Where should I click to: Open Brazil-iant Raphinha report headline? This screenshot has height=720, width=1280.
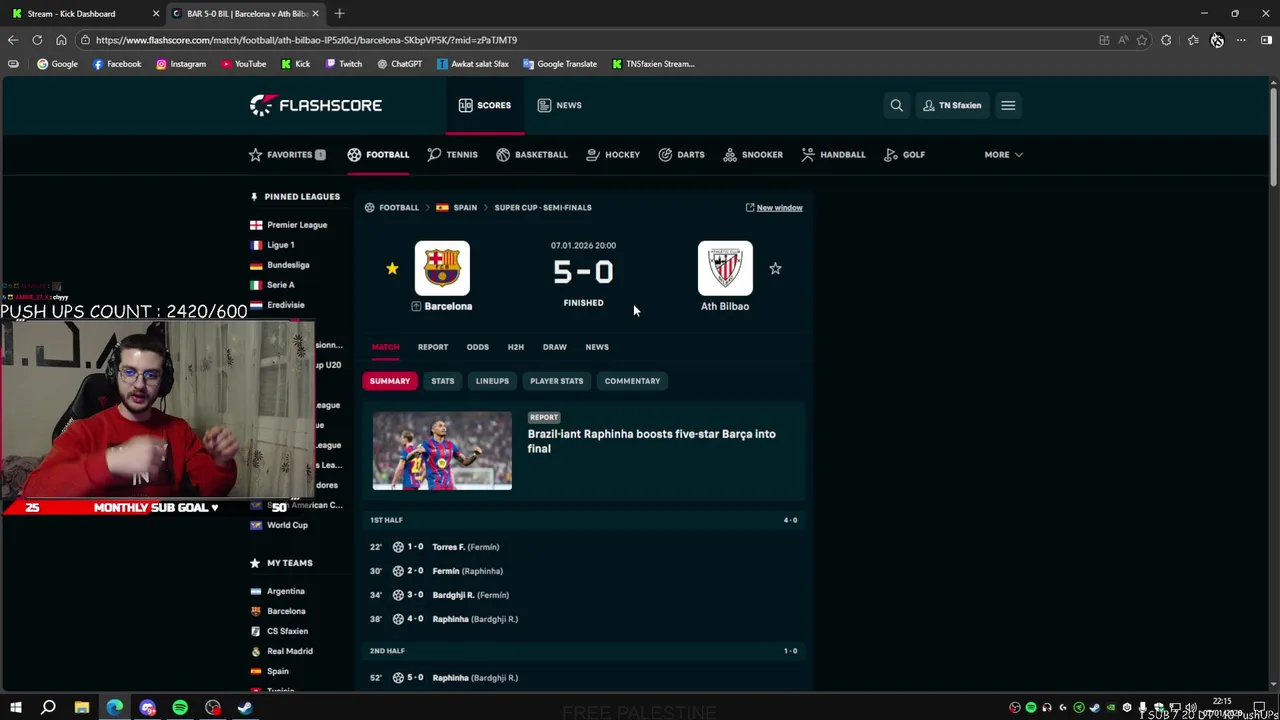pyautogui.click(x=651, y=441)
